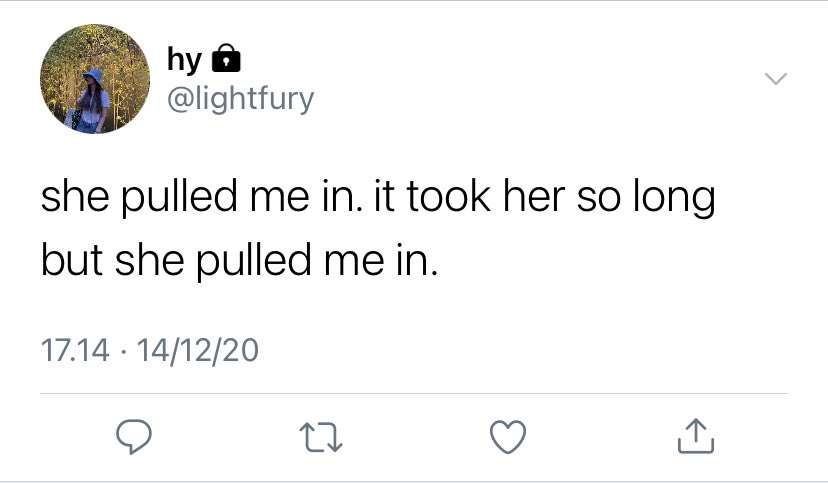Click the word 'took' in the tweet
828x483 pixels.
pos(448,196)
